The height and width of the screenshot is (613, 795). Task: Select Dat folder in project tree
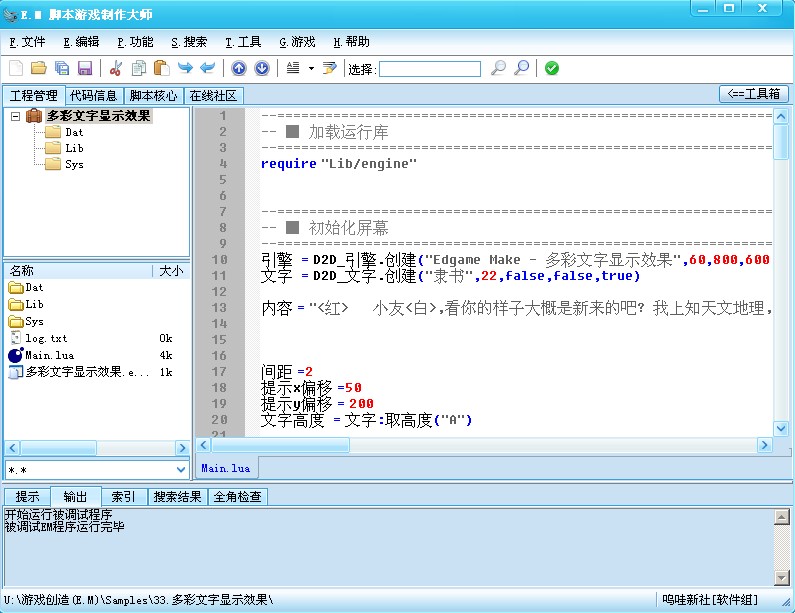(74, 132)
